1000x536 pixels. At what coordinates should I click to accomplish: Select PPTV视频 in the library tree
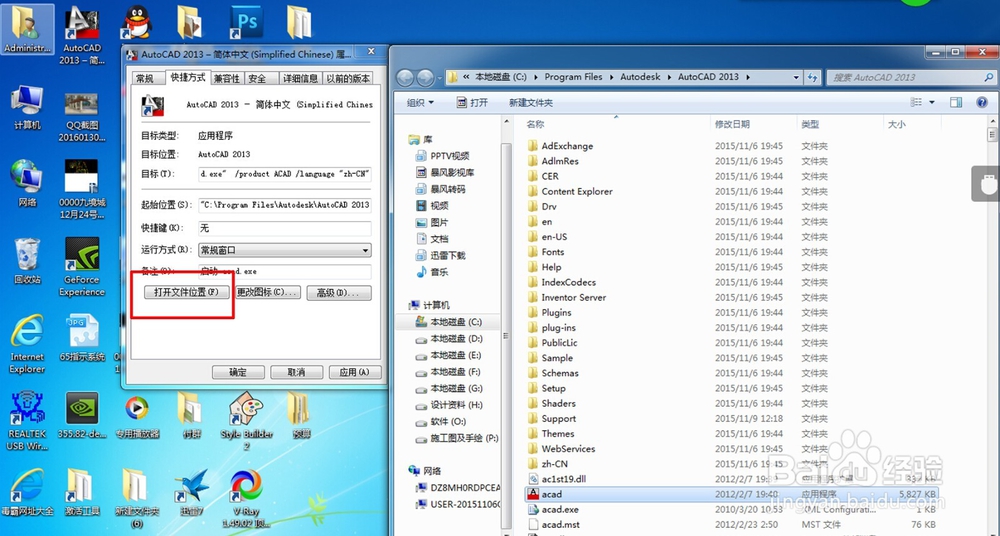pyautogui.click(x=443, y=156)
